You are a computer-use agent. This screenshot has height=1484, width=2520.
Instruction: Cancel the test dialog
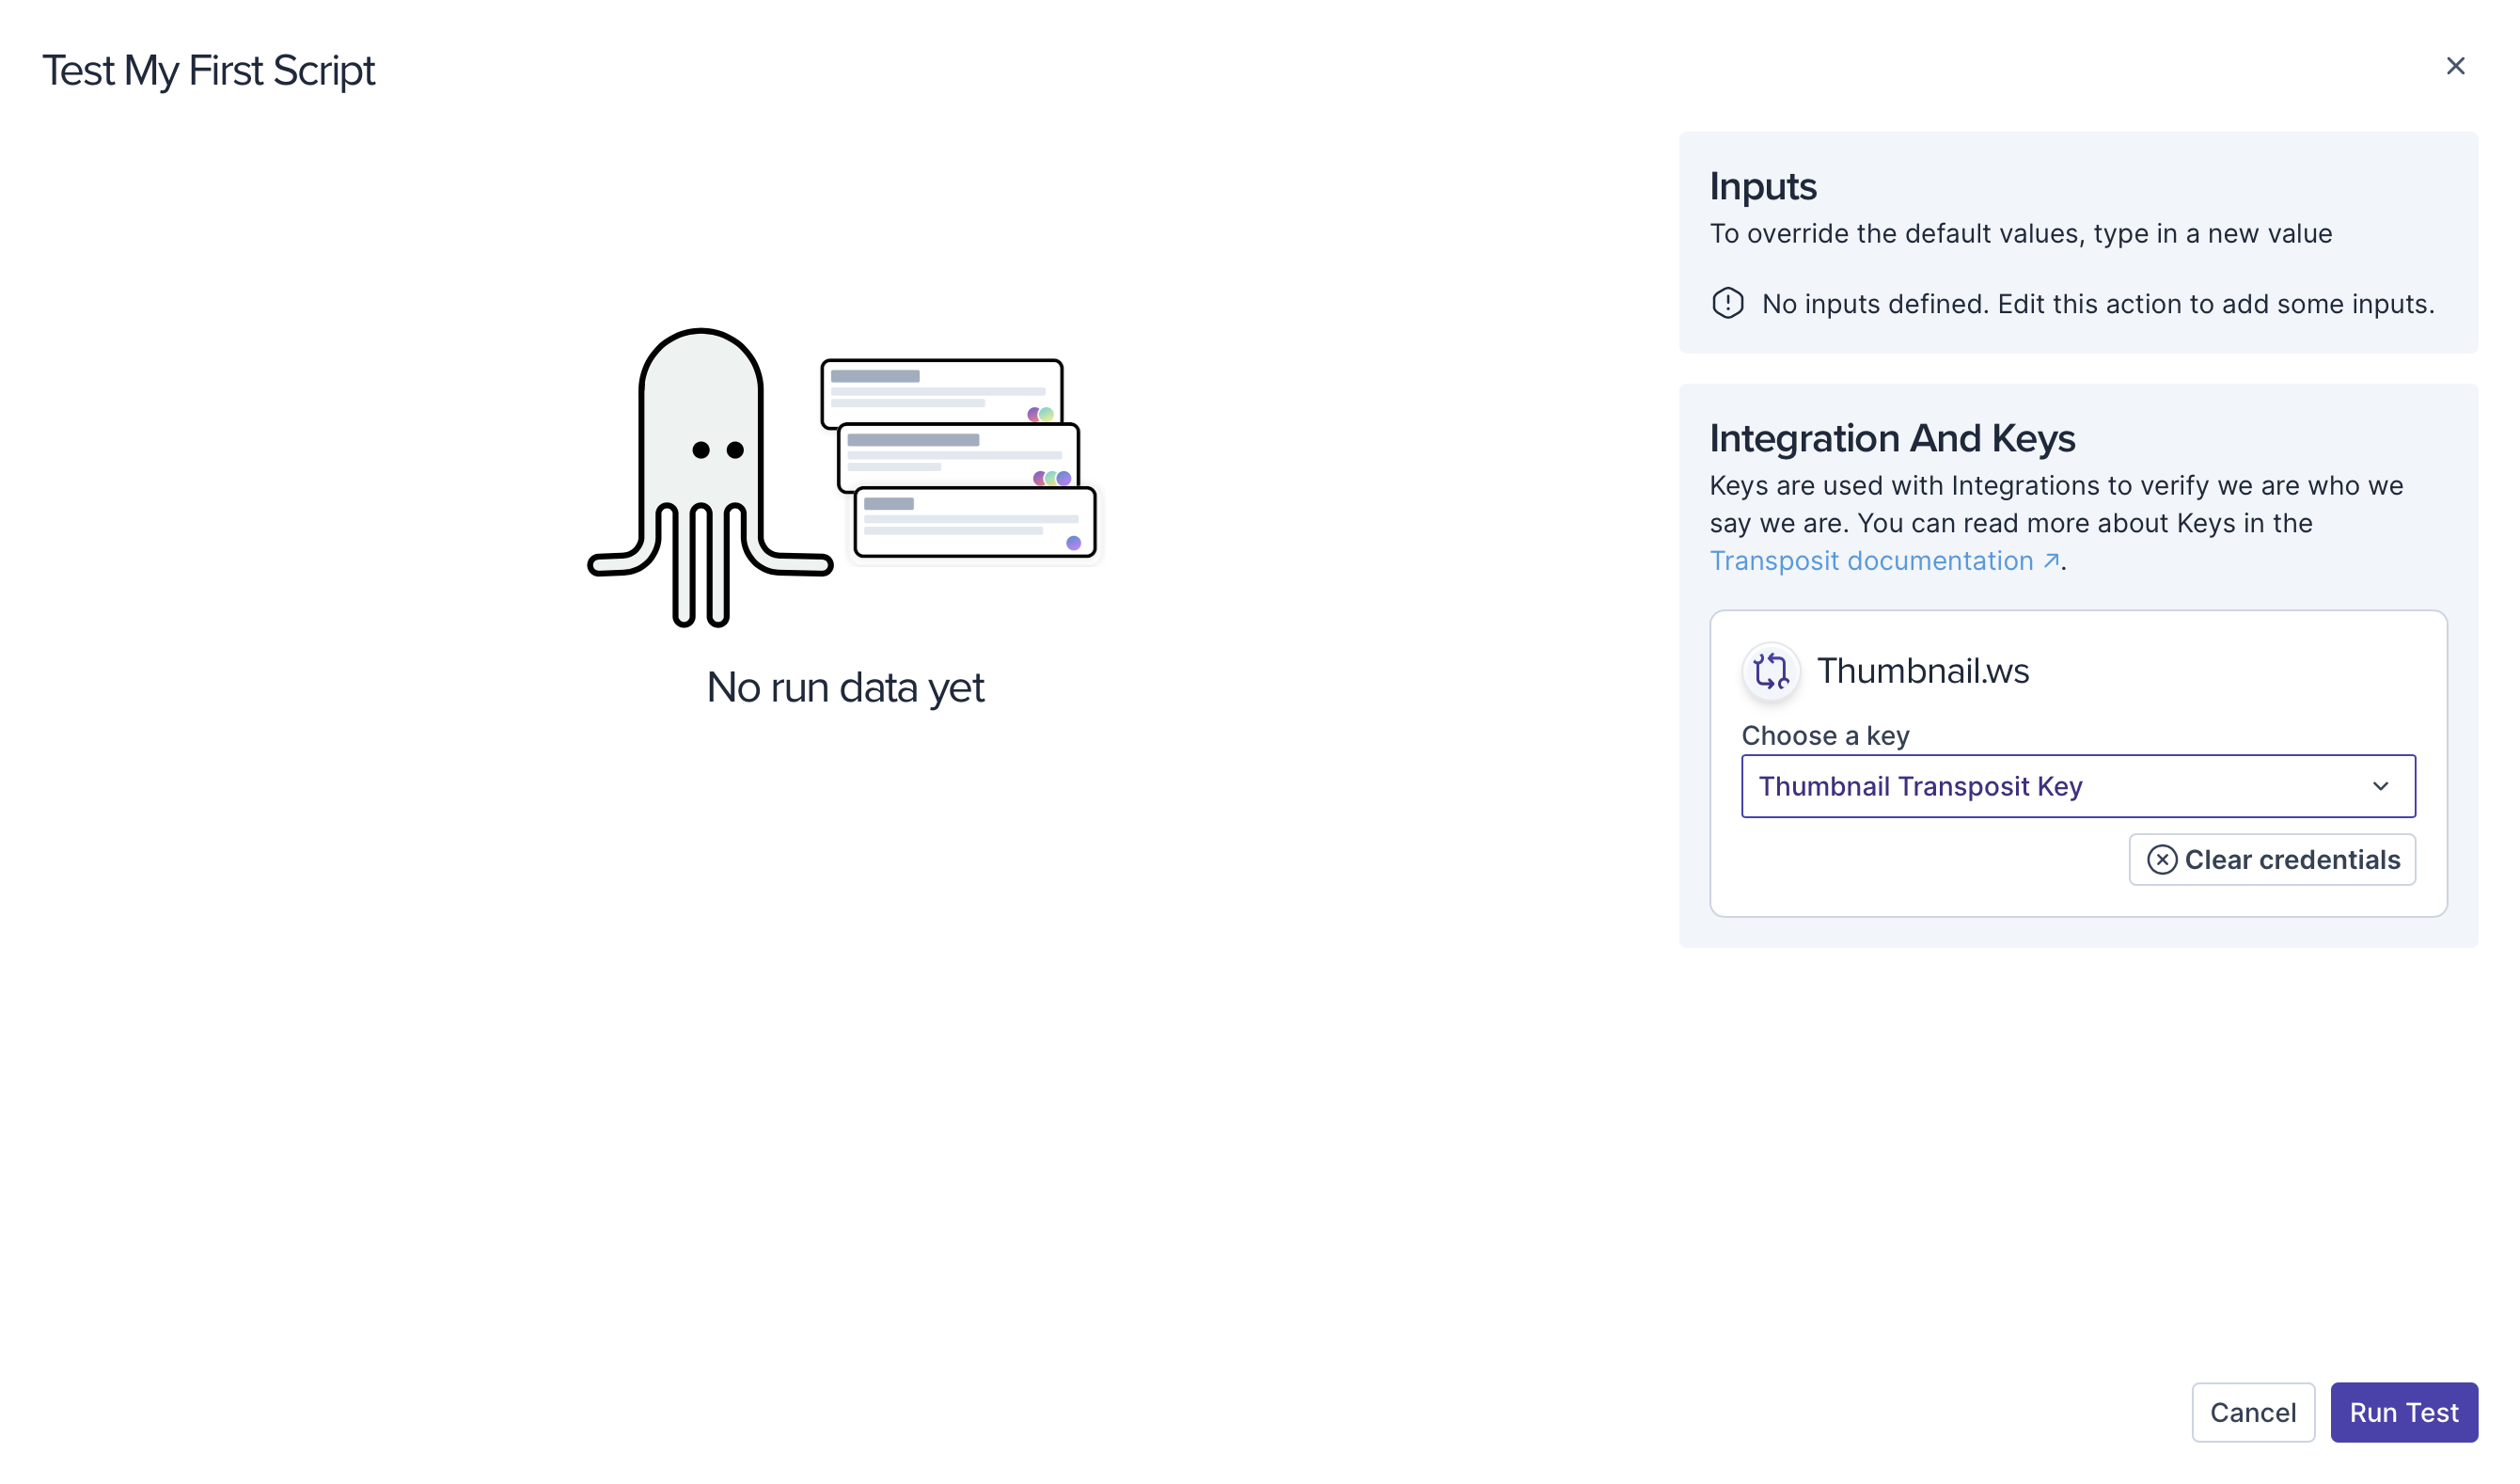coord(2252,1412)
